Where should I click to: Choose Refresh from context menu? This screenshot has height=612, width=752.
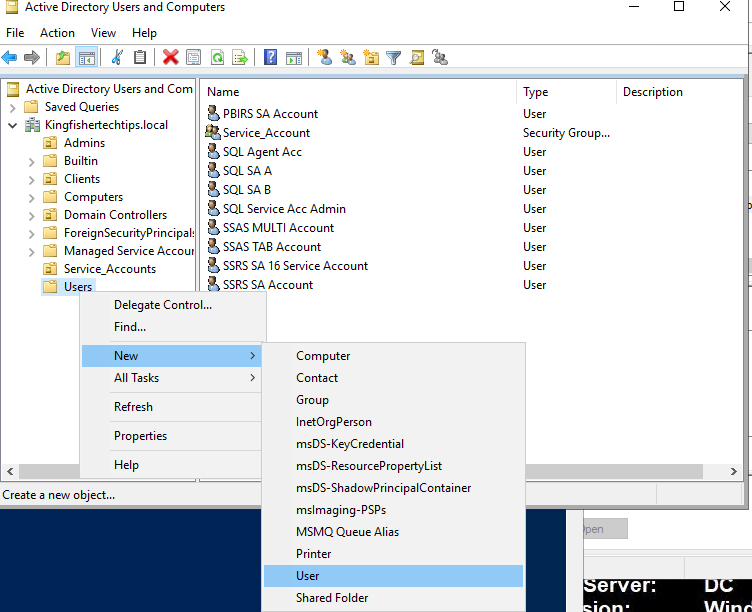point(171,407)
